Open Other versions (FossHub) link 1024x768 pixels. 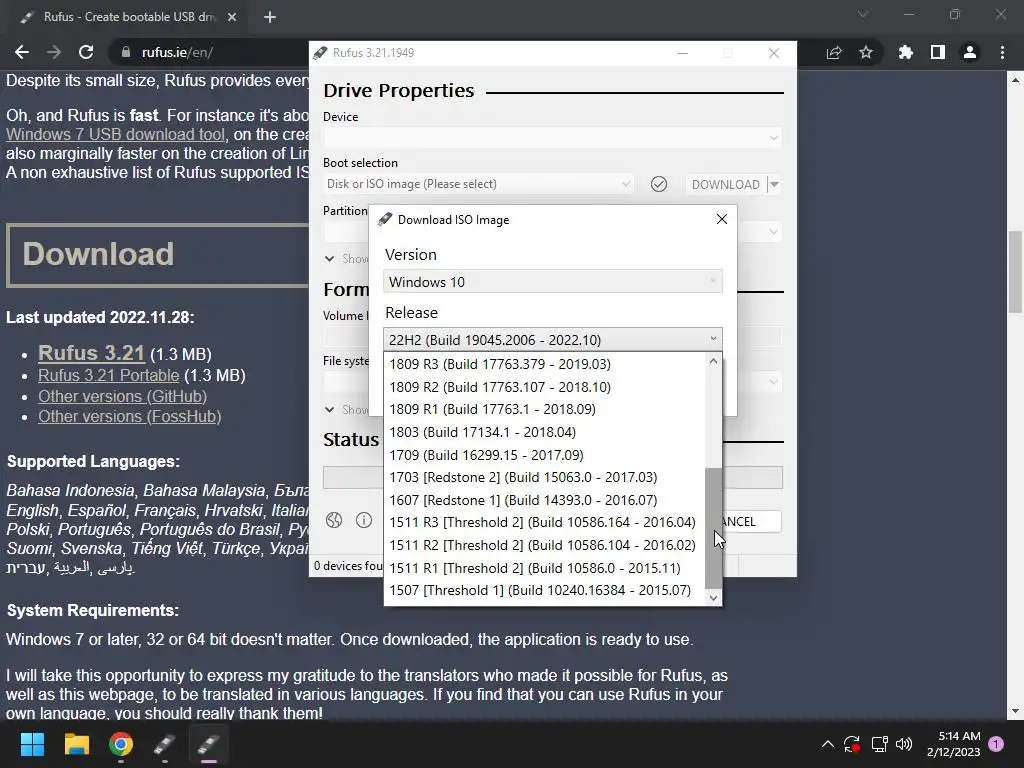click(x=129, y=416)
